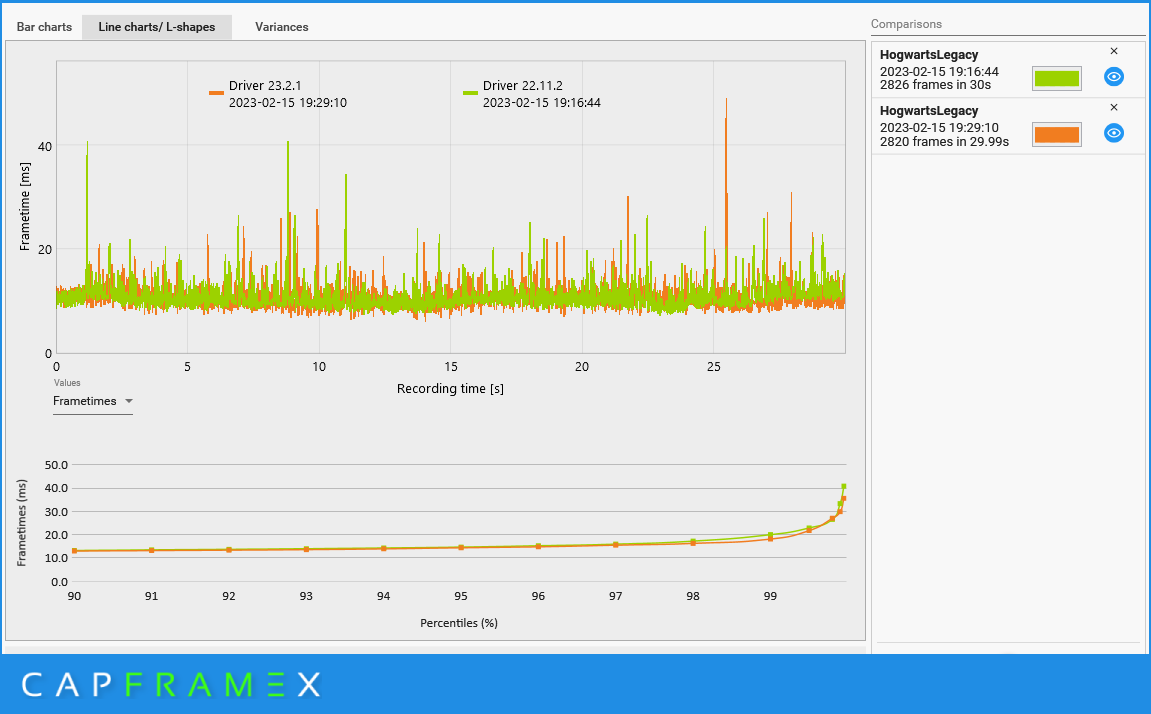Click the '2826 frames in 30s' text
Image resolution: width=1151 pixels, height=714 pixels.
click(x=935, y=85)
